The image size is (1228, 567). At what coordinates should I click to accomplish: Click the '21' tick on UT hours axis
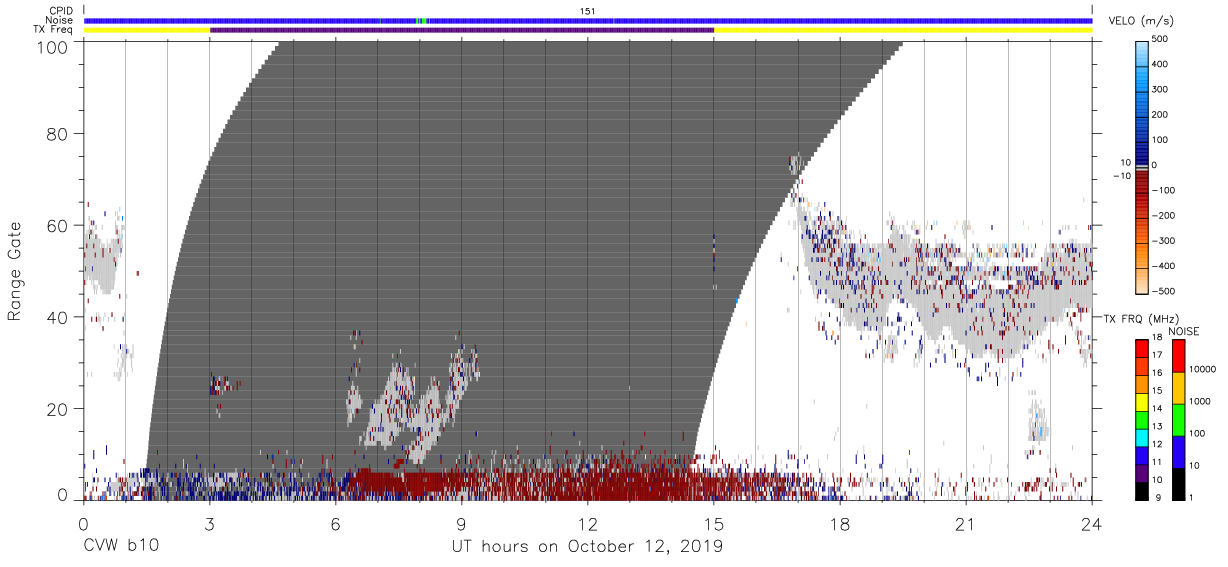pos(966,524)
